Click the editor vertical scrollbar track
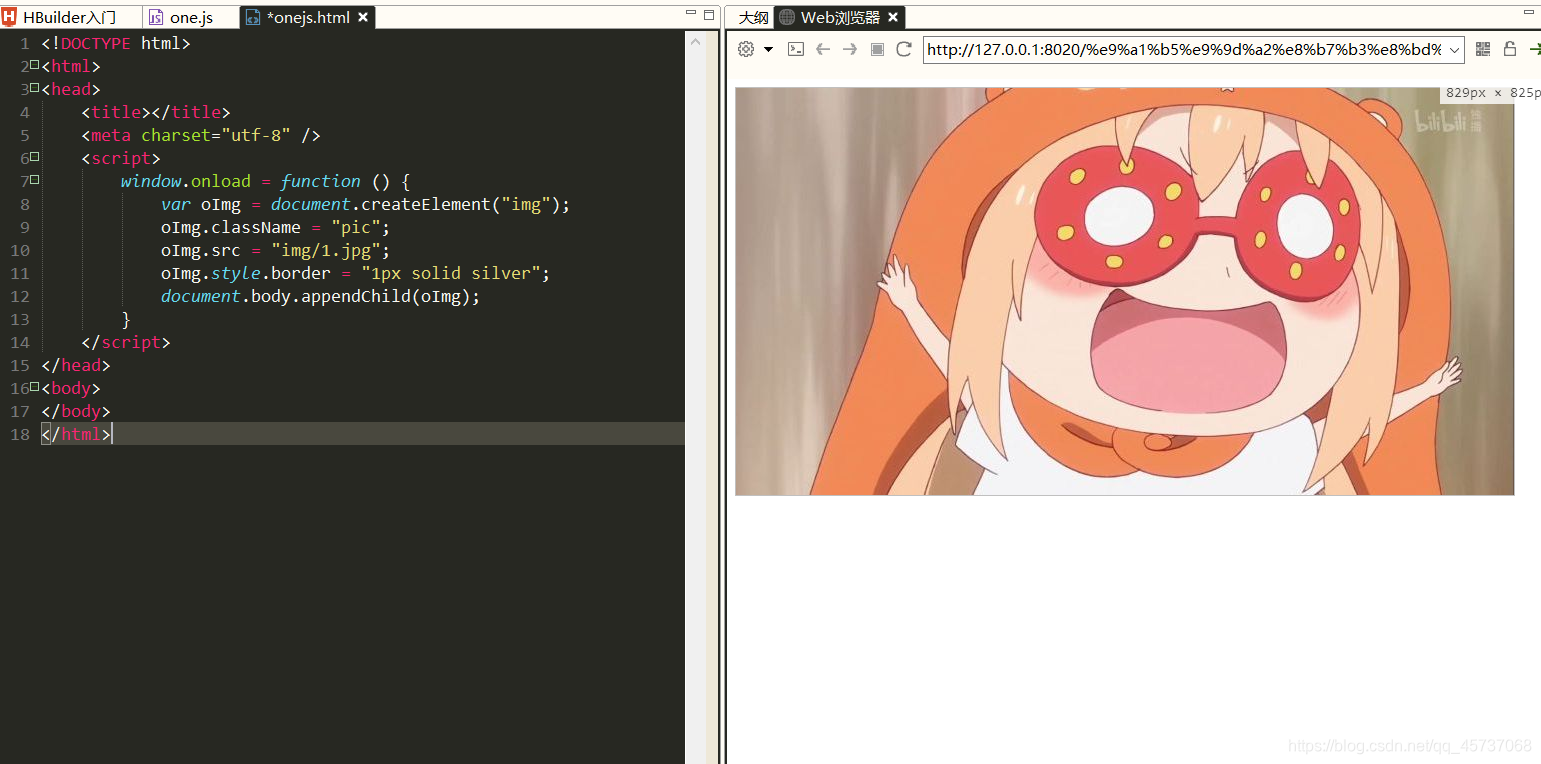Screen dimensions: 1541x764 [695, 400]
